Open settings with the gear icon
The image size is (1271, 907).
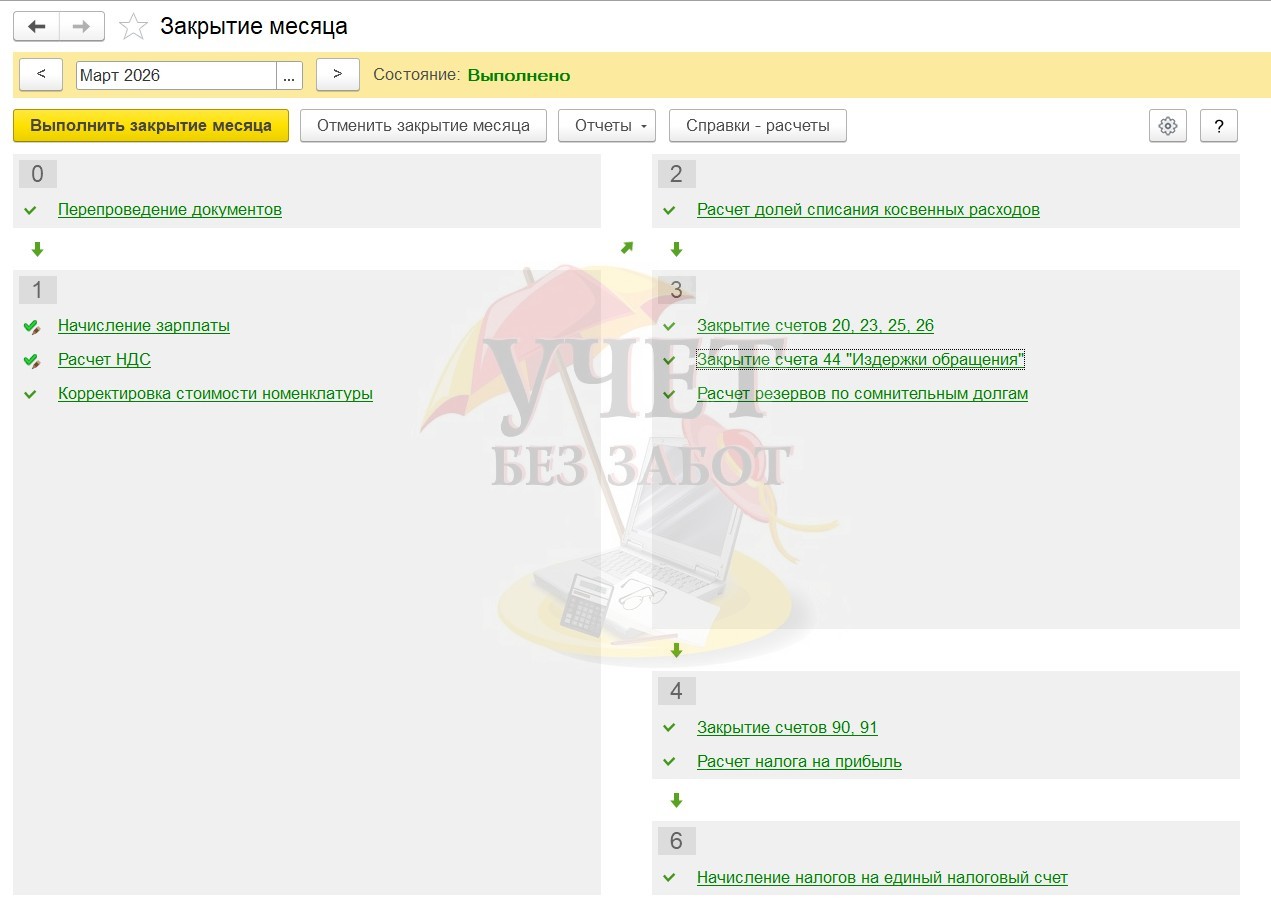point(1167,126)
